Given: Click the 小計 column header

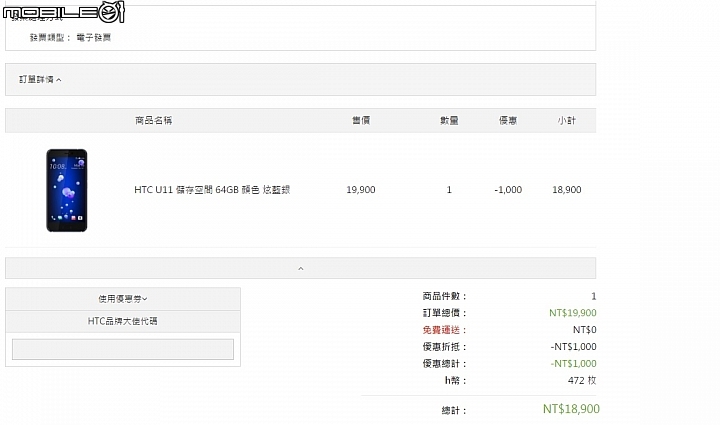Looking at the screenshot, I should tap(567, 120).
